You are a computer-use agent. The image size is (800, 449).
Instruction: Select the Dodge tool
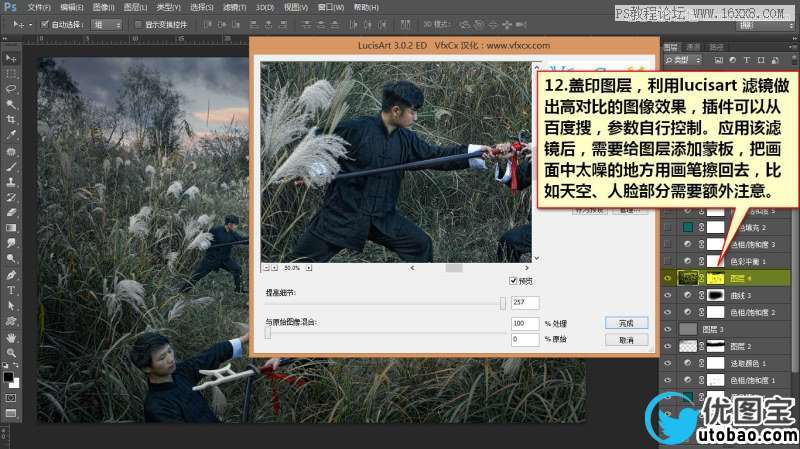(x=11, y=259)
